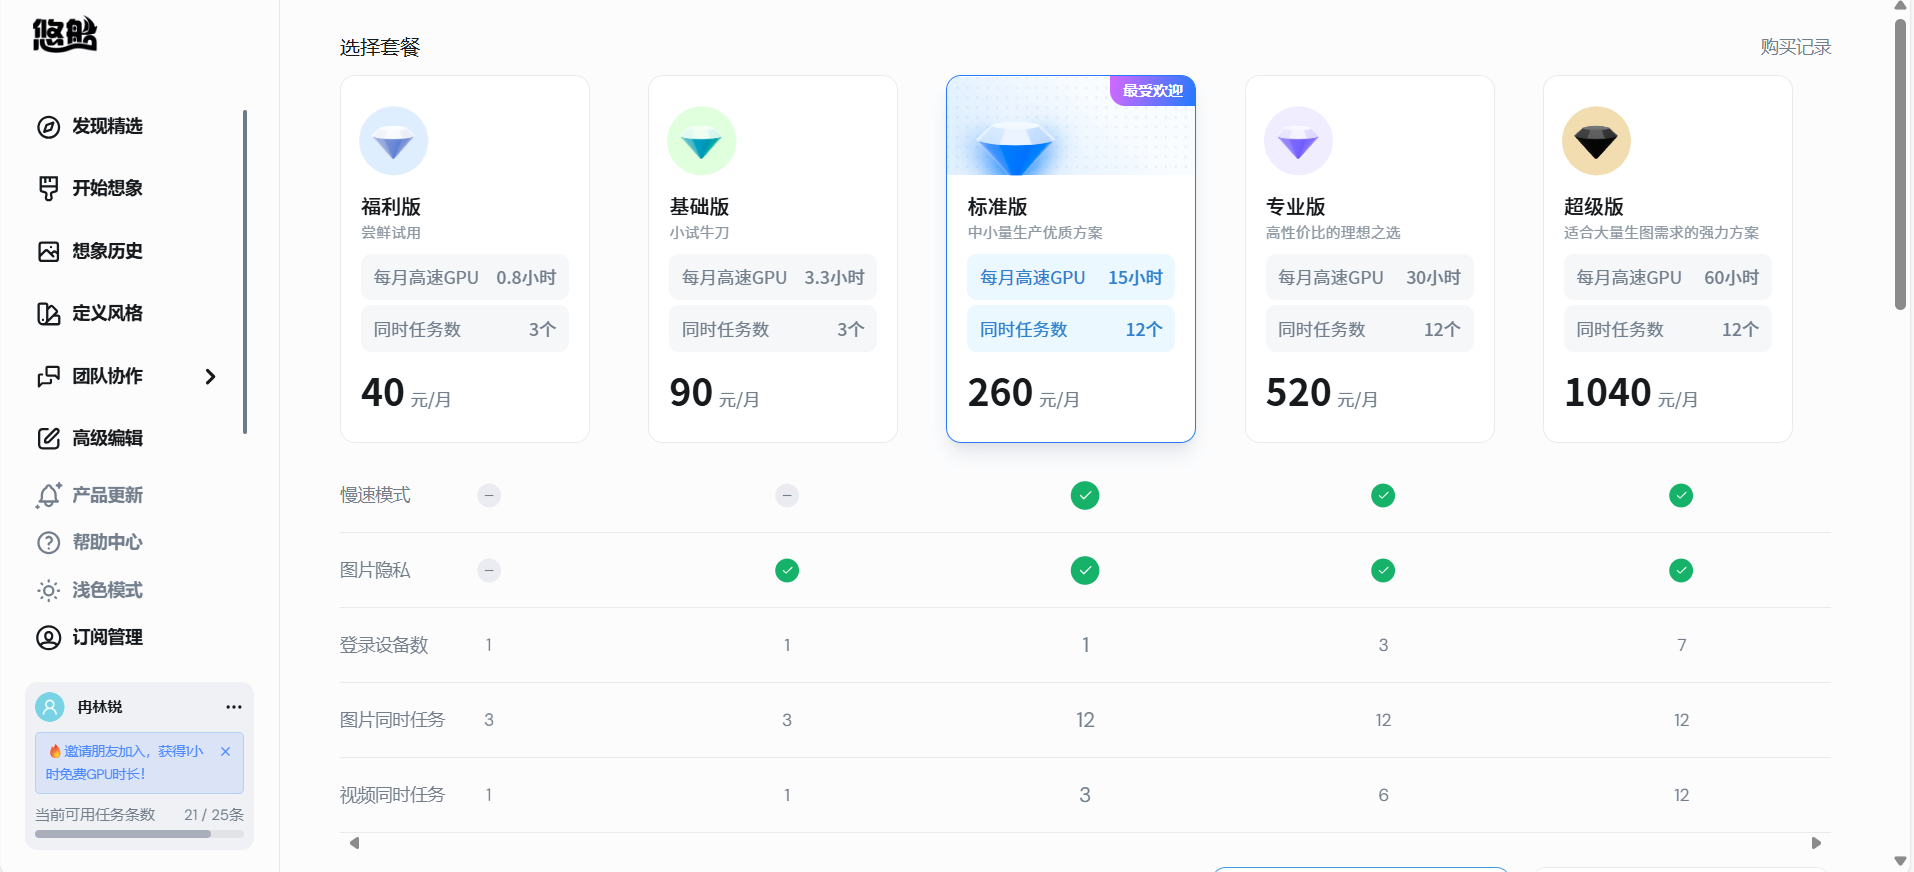Click 慢速模式 checkmark under 标准版
This screenshot has width=1914, height=872.
1084,495
